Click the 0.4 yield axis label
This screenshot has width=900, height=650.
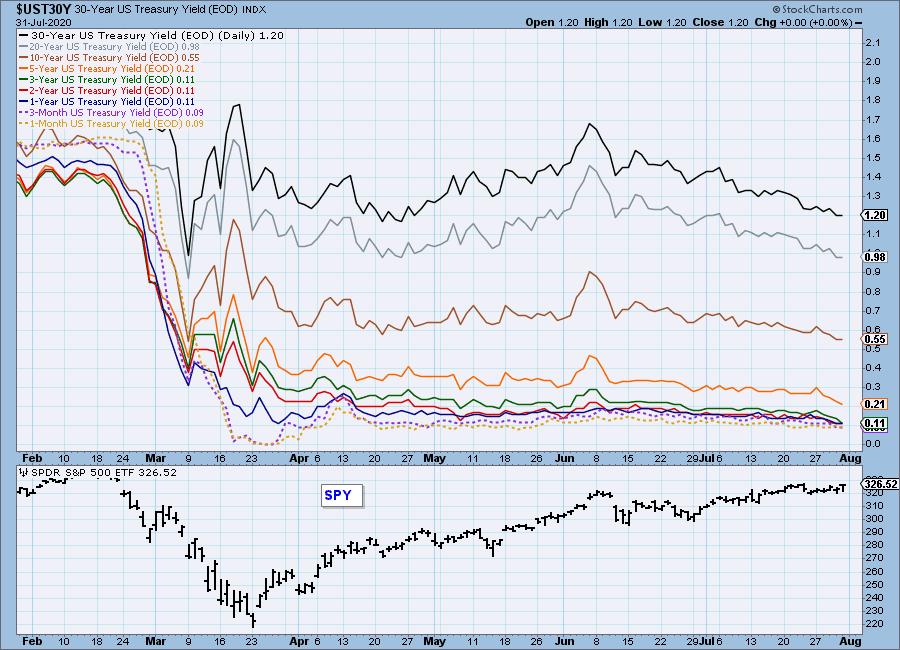pos(872,367)
